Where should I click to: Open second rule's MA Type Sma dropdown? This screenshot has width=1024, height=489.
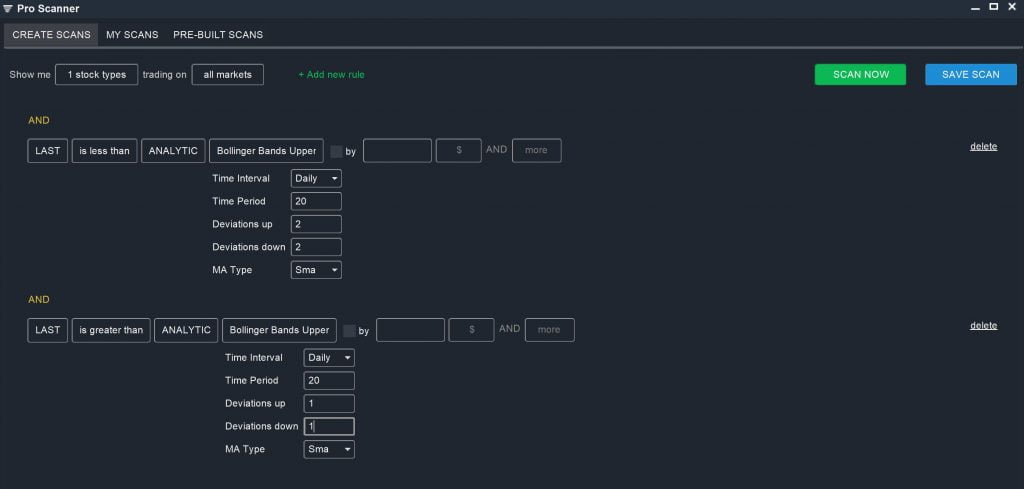[x=329, y=449]
